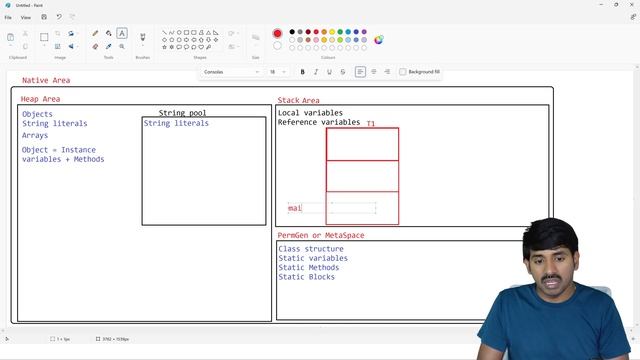Expand the Paste options chevron
Screen dimensions: 640x360
click(x=11, y=46)
